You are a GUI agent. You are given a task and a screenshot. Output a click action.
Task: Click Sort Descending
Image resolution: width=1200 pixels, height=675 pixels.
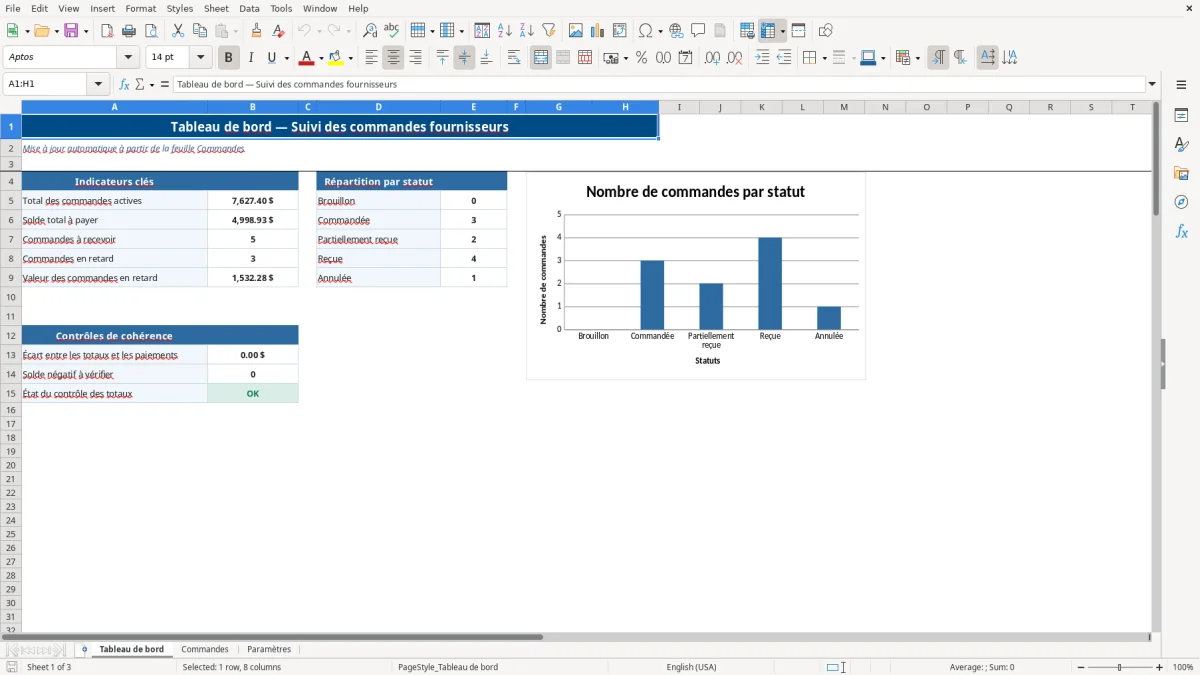[x=526, y=31]
